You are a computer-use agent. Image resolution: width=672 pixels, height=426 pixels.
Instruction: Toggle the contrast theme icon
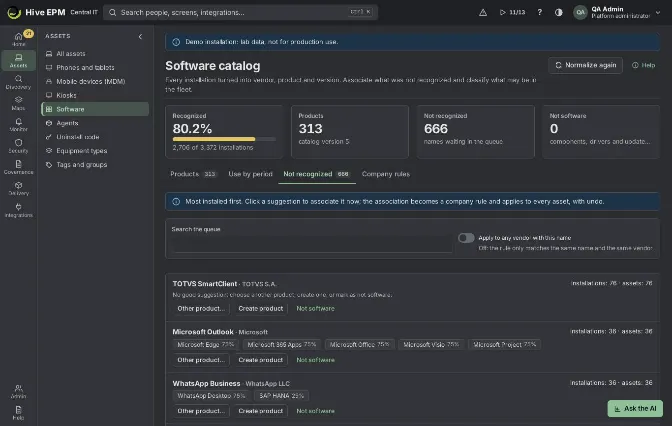(x=558, y=12)
